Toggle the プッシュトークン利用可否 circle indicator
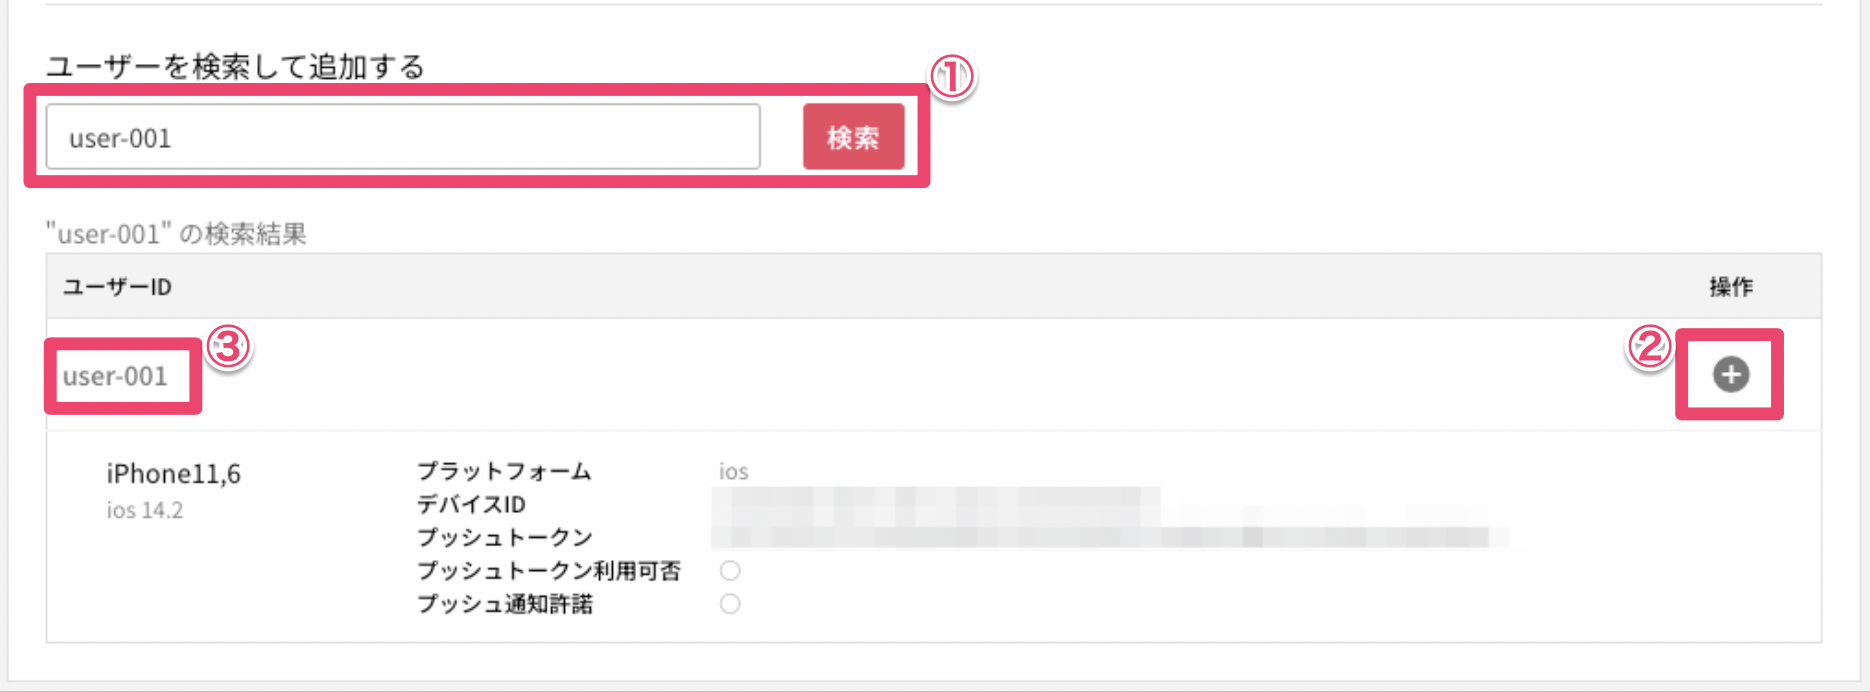1870x692 pixels. (x=730, y=570)
